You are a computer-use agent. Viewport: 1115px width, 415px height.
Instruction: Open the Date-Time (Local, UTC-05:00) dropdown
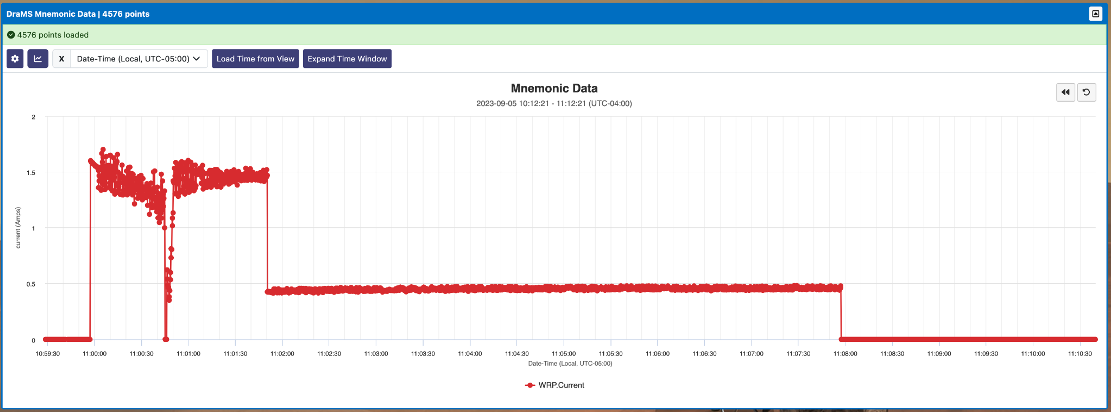pyautogui.click(x=139, y=59)
